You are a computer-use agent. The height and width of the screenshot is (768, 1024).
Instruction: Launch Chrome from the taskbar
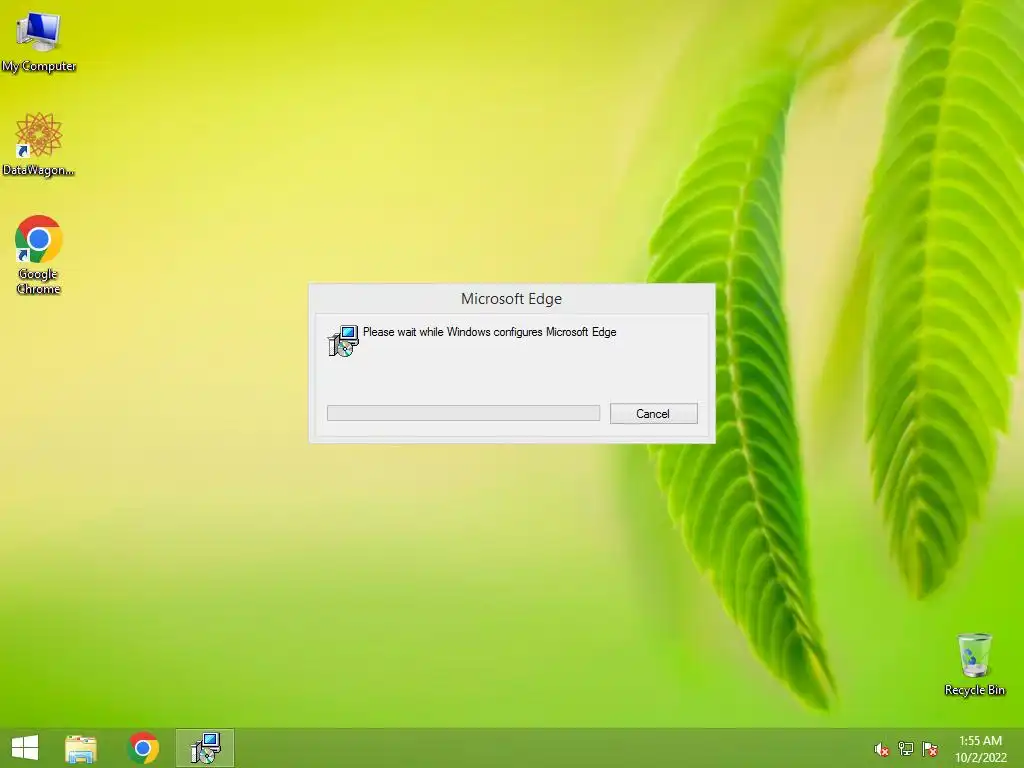(x=143, y=748)
